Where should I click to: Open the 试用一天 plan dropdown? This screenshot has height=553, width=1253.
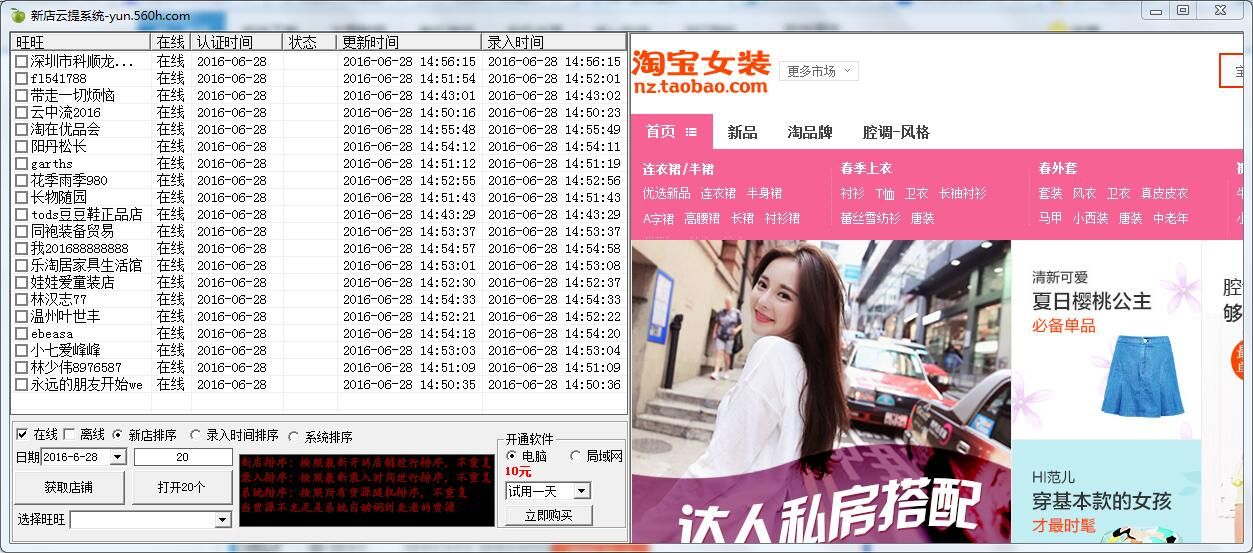coord(582,491)
